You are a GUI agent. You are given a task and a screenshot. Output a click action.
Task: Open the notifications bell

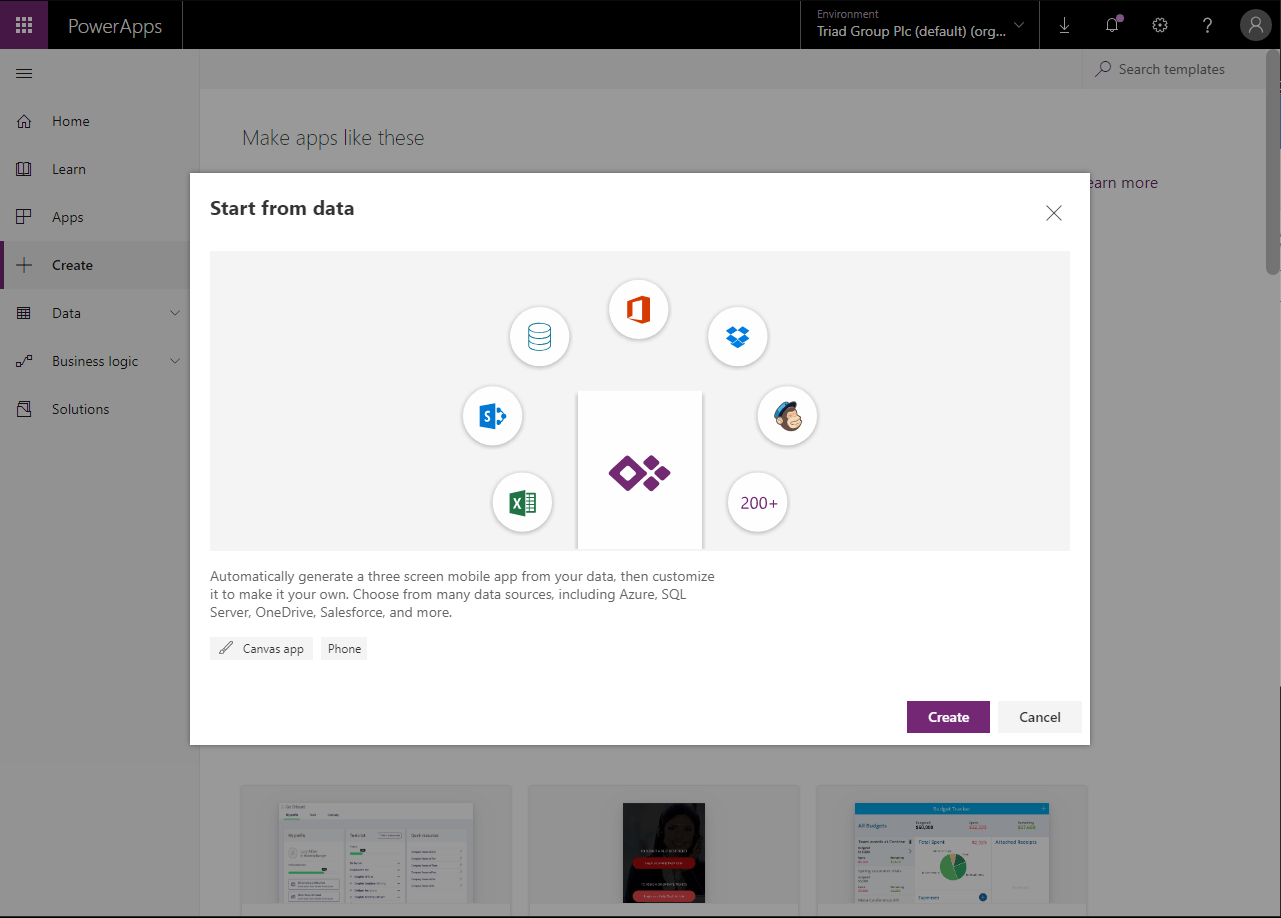click(x=1112, y=25)
